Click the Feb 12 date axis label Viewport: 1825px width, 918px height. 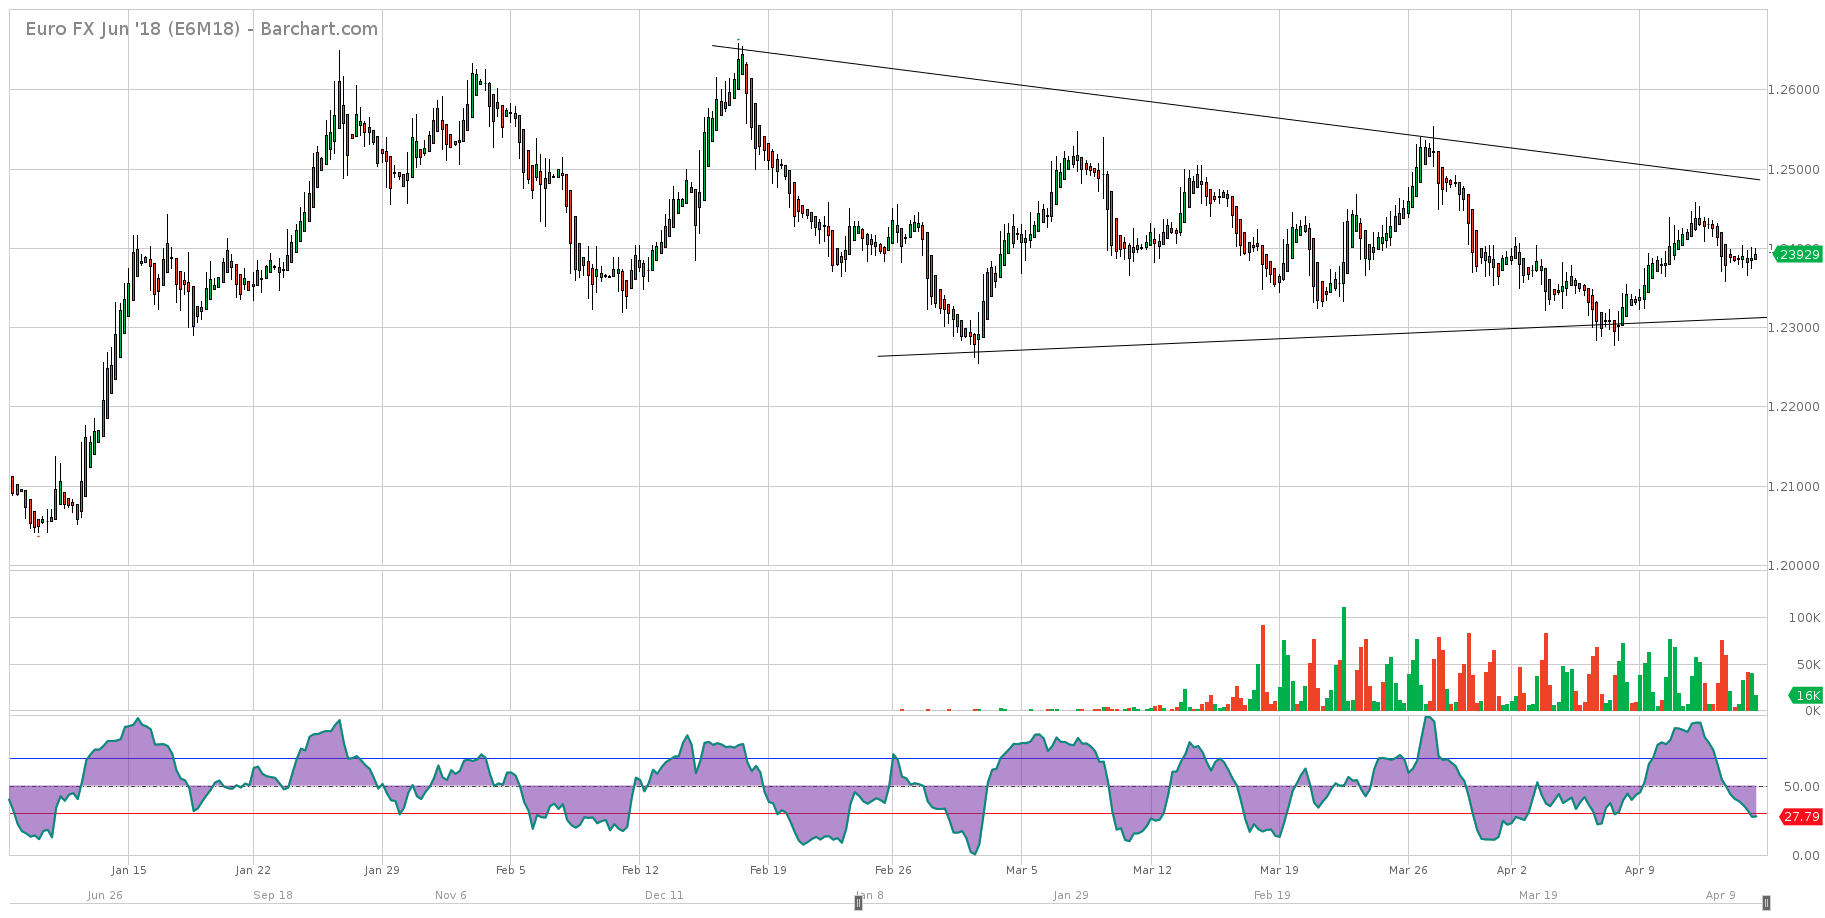(x=640, y=870)
